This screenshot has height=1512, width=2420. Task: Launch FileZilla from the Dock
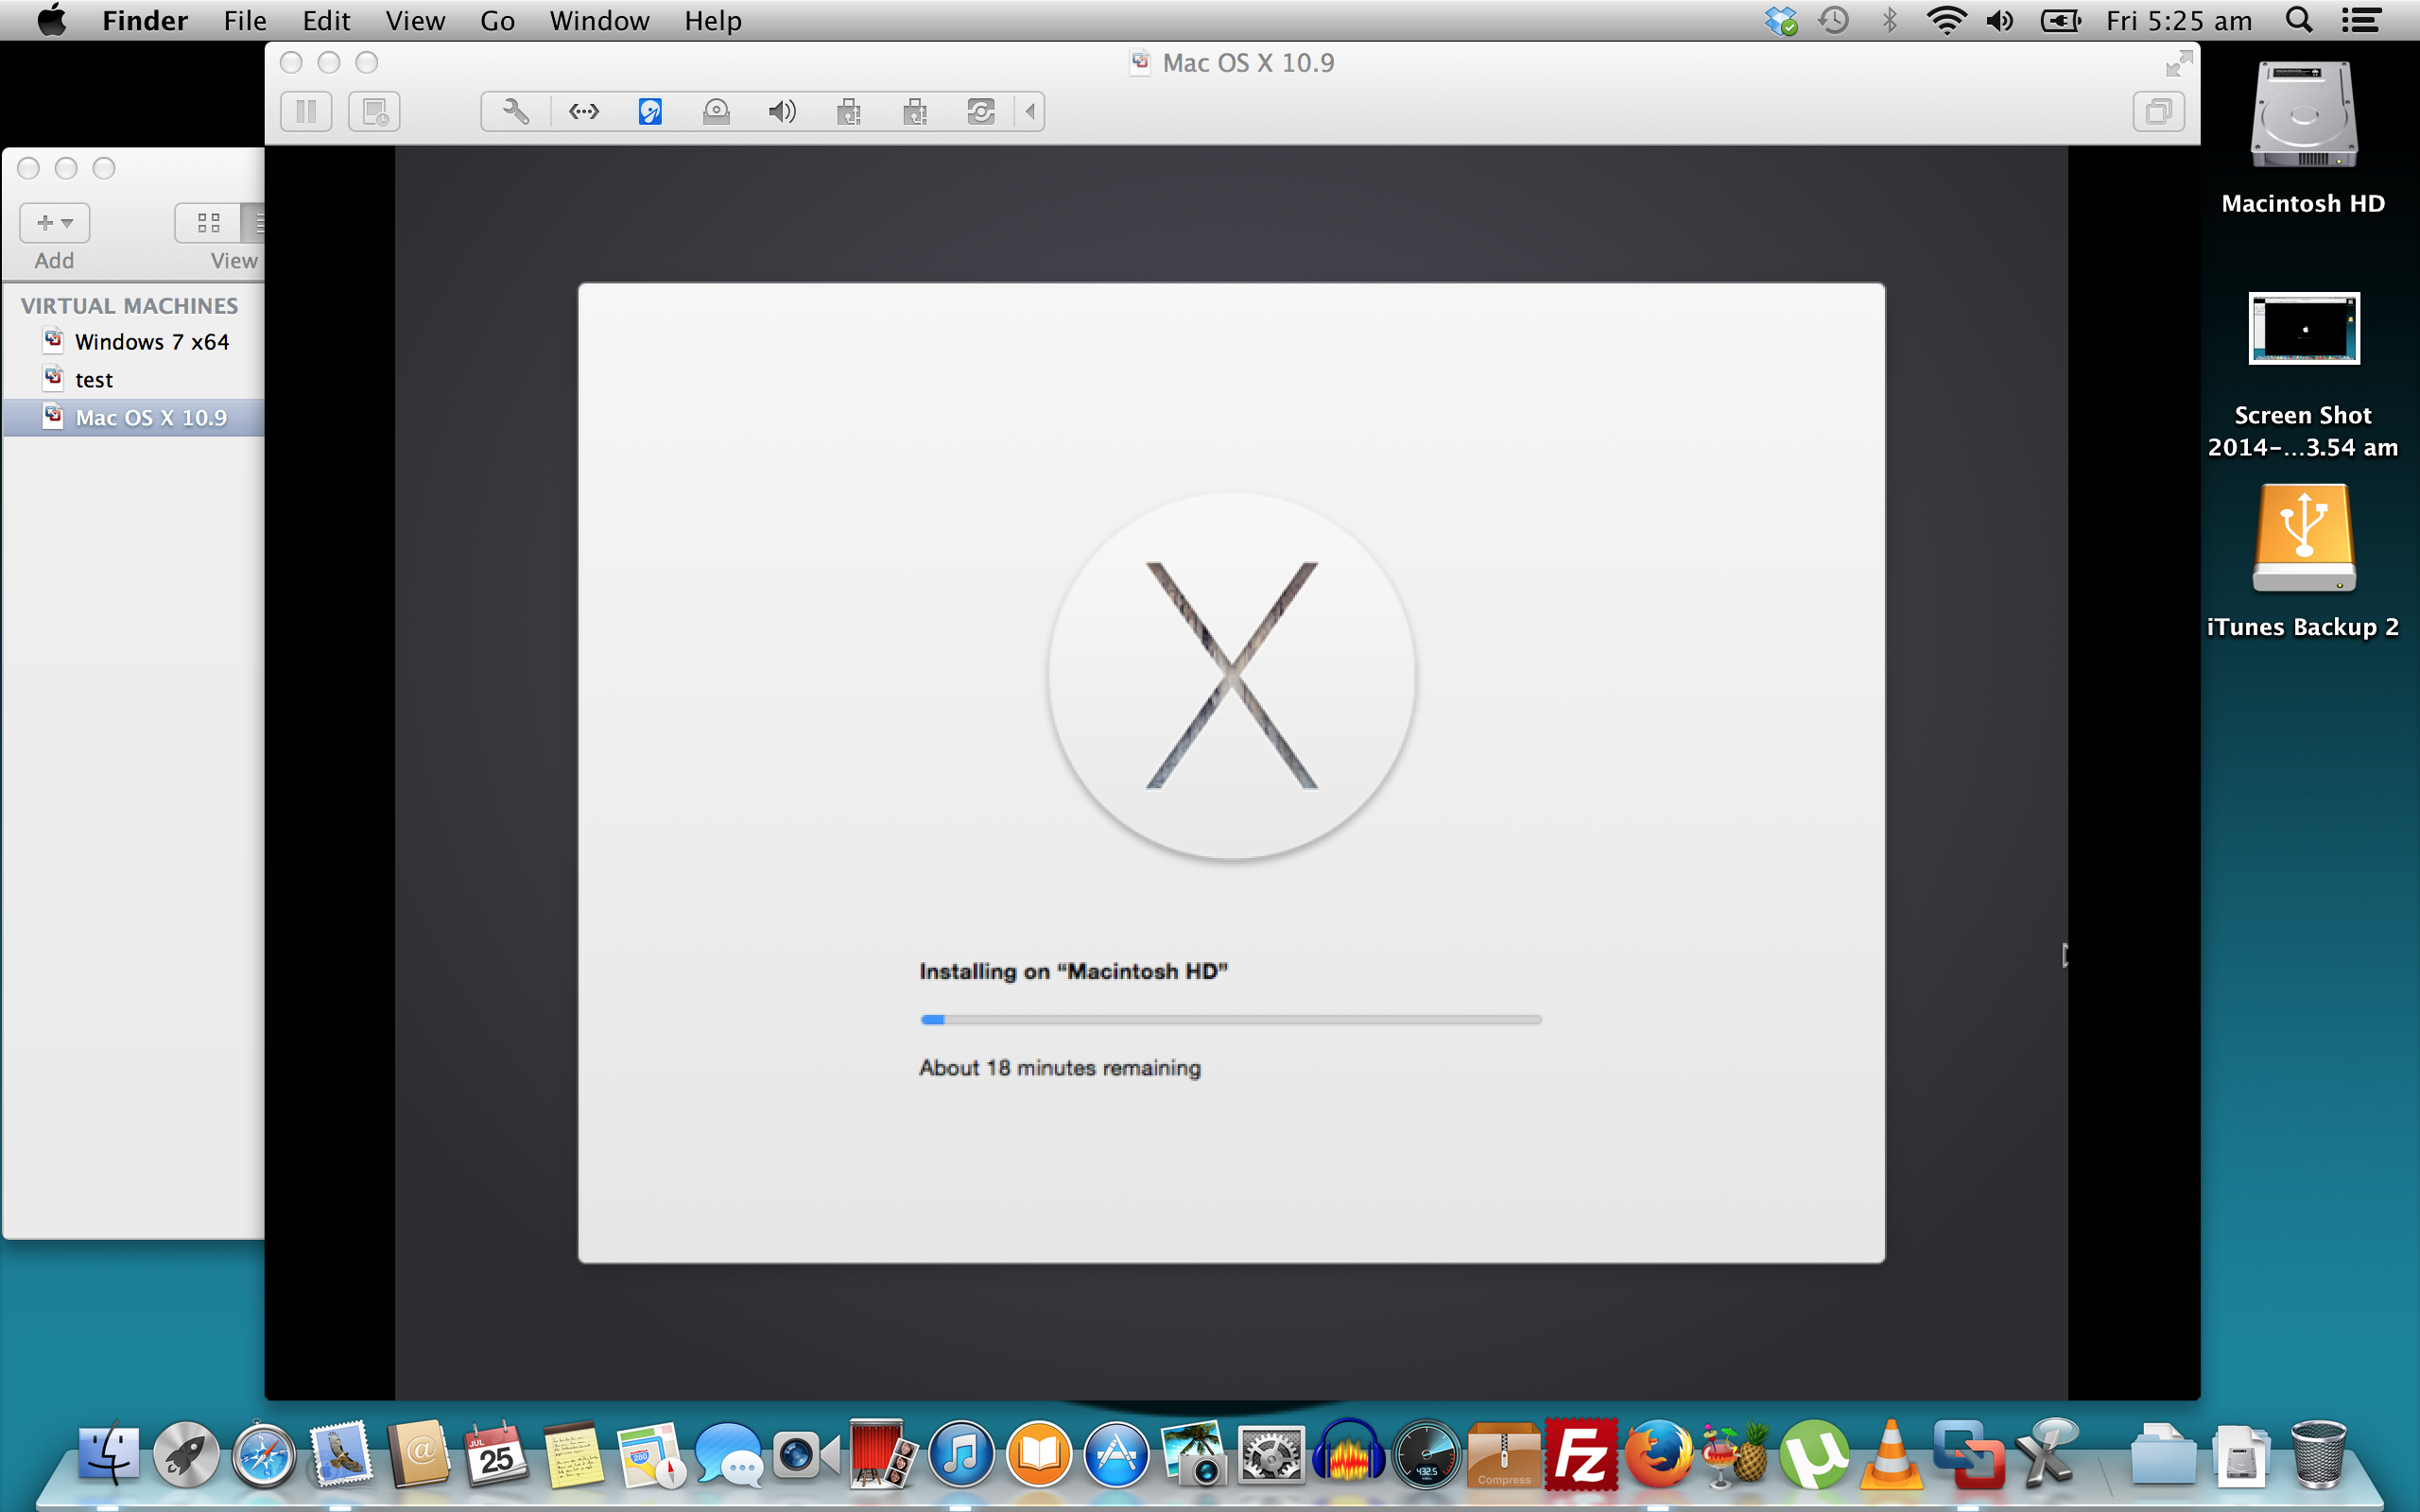pos(1581,1454)
